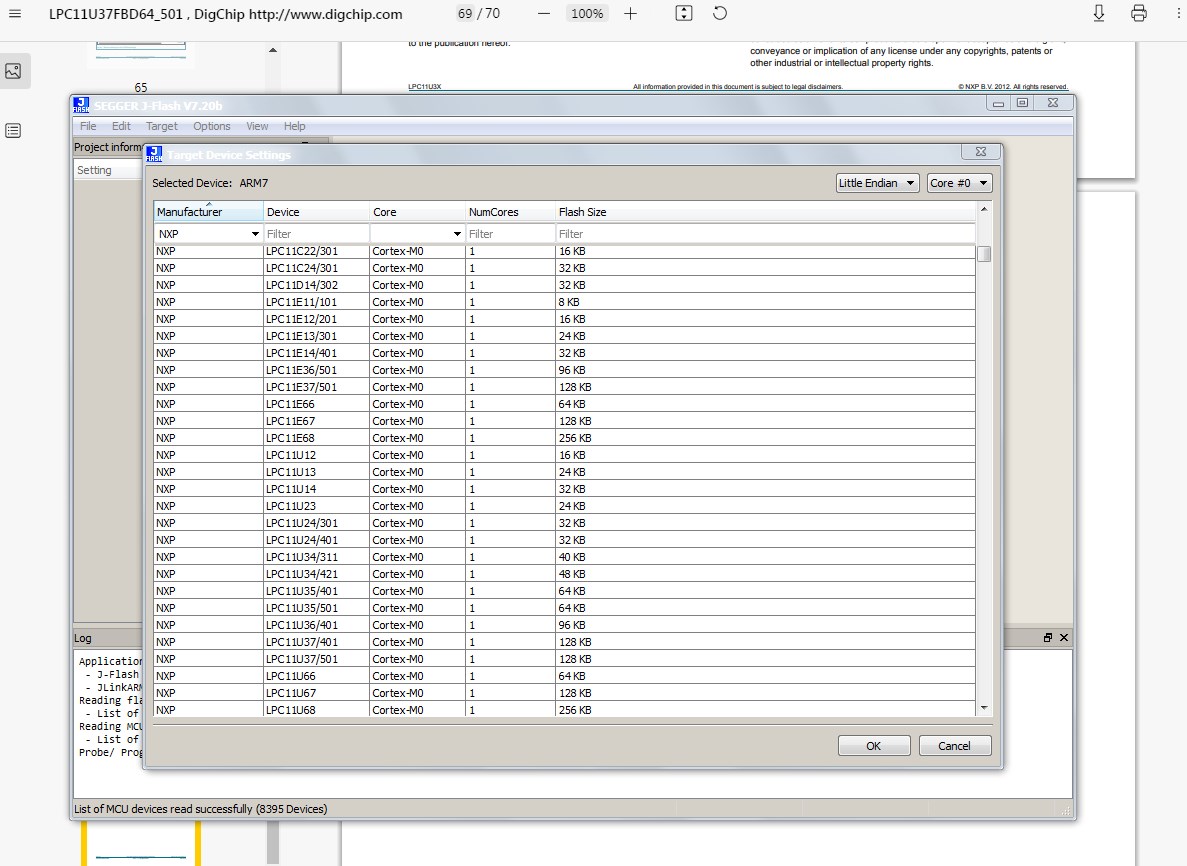Image resolution: width=1187 pixels, height=866 pixels.
Task: Click the device list vertical scrollbar thumb
Action: click(x=984, y=254)
